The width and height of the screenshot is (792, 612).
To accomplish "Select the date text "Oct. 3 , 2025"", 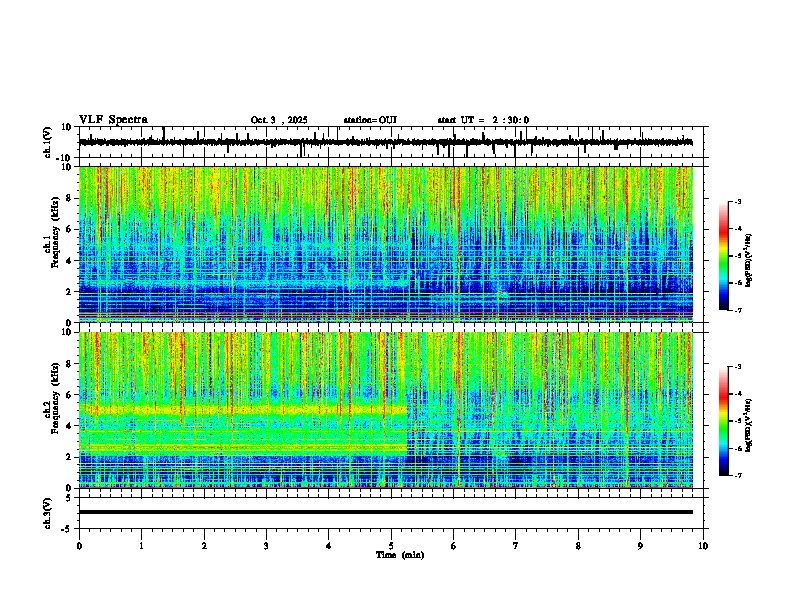I will (279, 120).
